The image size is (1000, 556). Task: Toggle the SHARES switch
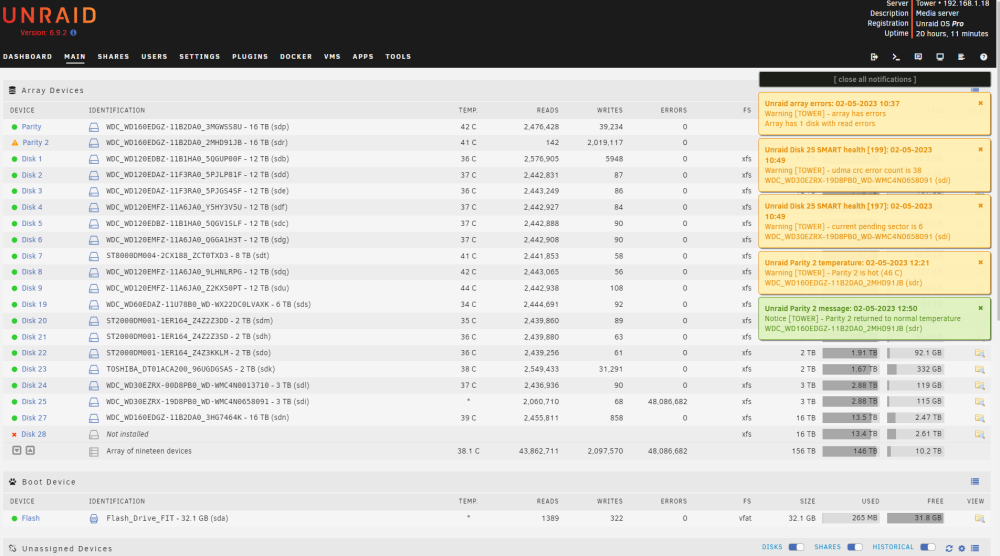click(855, 547)
